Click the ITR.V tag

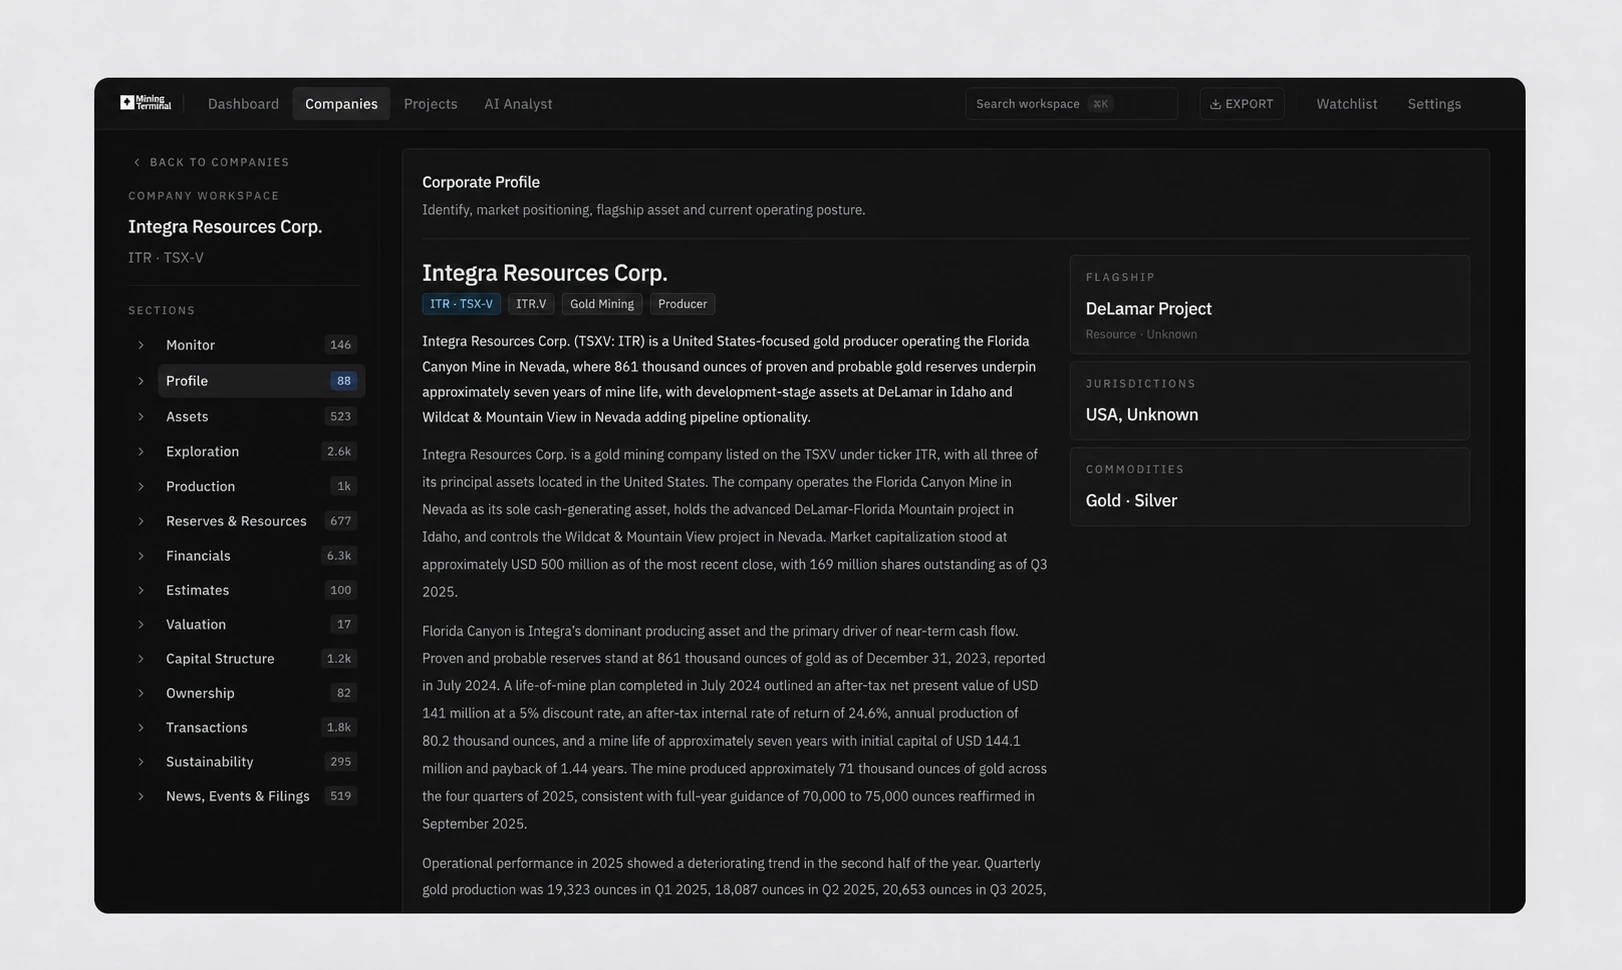click(531, 304)
